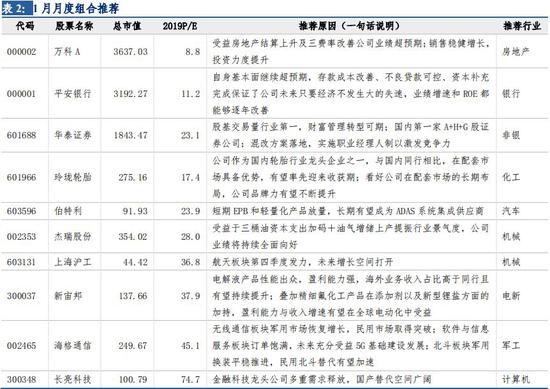
Task: Select market value 275.16
Action: [x=133, y=177]
